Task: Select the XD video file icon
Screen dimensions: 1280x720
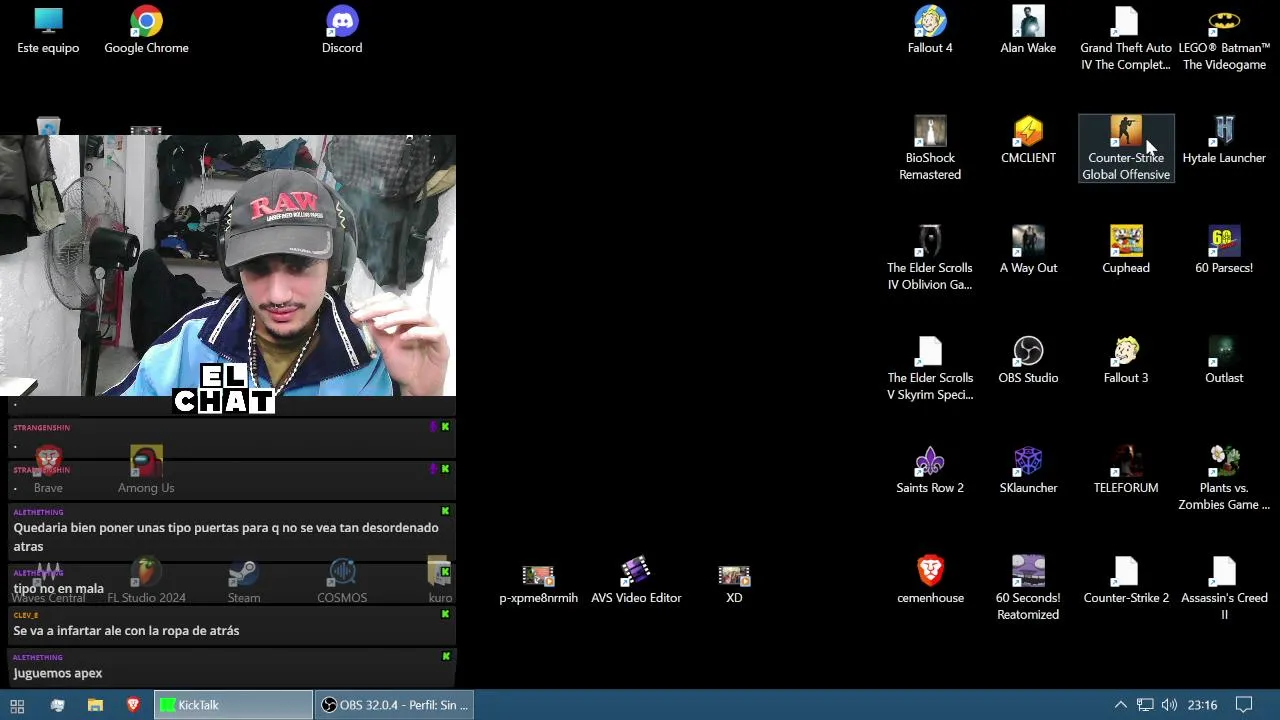Action: tap(734, 585)
